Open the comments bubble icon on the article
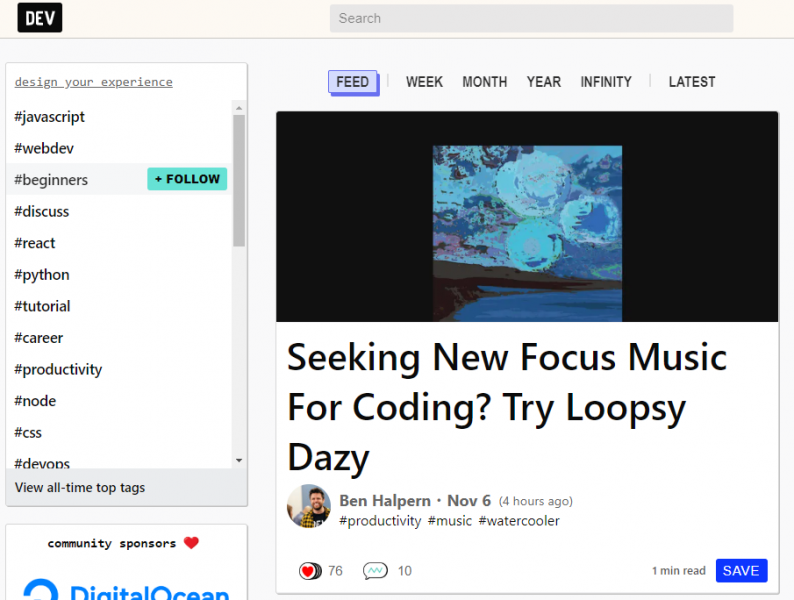Screen dimensions: 794x600 coord(375,571)
